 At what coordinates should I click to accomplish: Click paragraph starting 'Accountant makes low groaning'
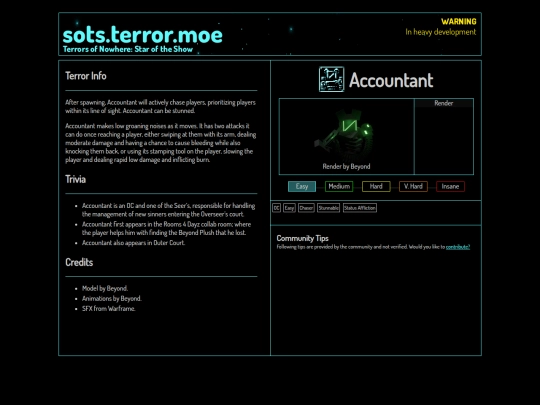[x=160, y=143]
